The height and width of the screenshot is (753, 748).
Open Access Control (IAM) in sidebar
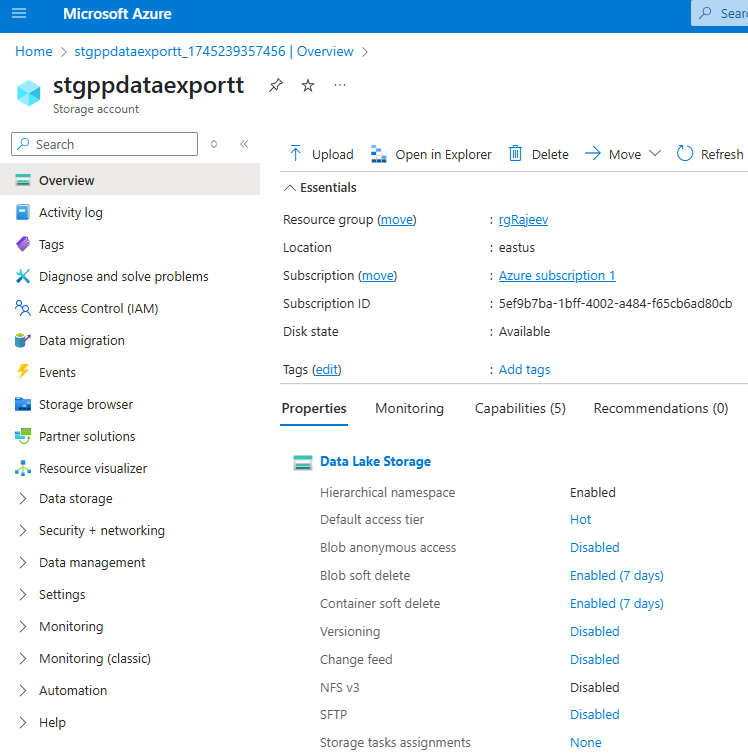(98, 309)
